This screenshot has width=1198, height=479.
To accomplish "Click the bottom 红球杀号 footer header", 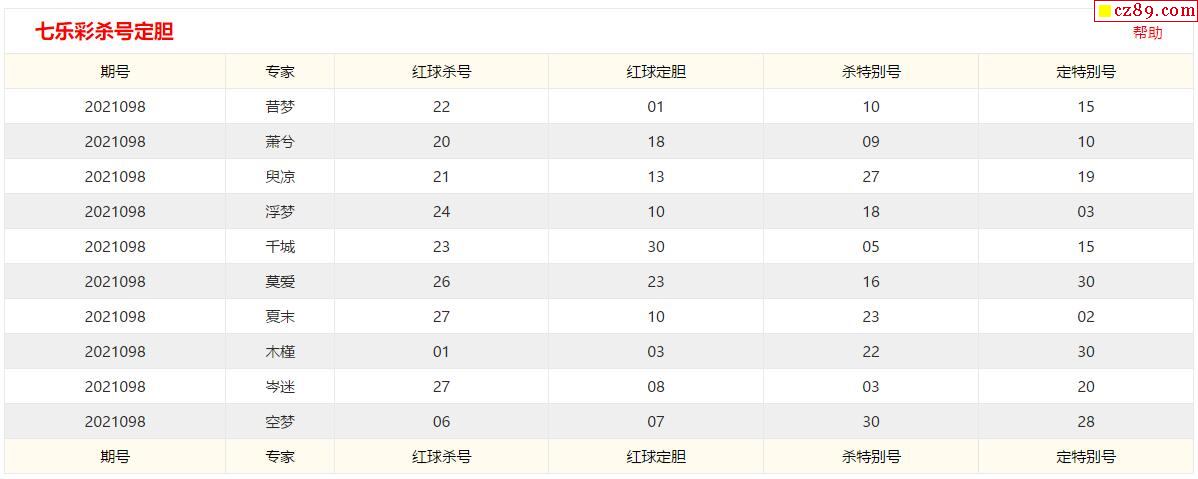I will 441,457.
